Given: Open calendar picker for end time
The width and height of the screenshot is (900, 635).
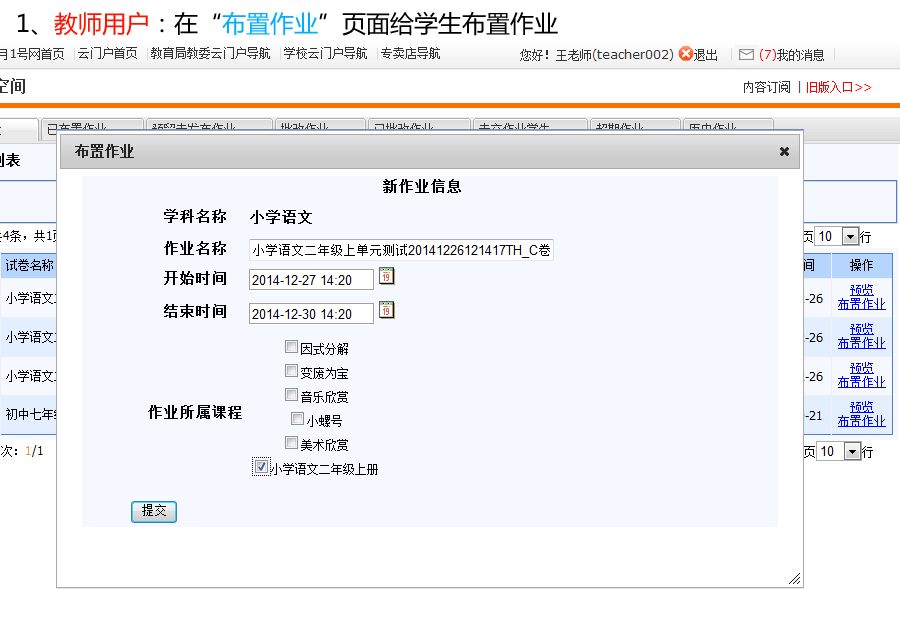Looking at the screenshot, I should [x=386, y=311].
